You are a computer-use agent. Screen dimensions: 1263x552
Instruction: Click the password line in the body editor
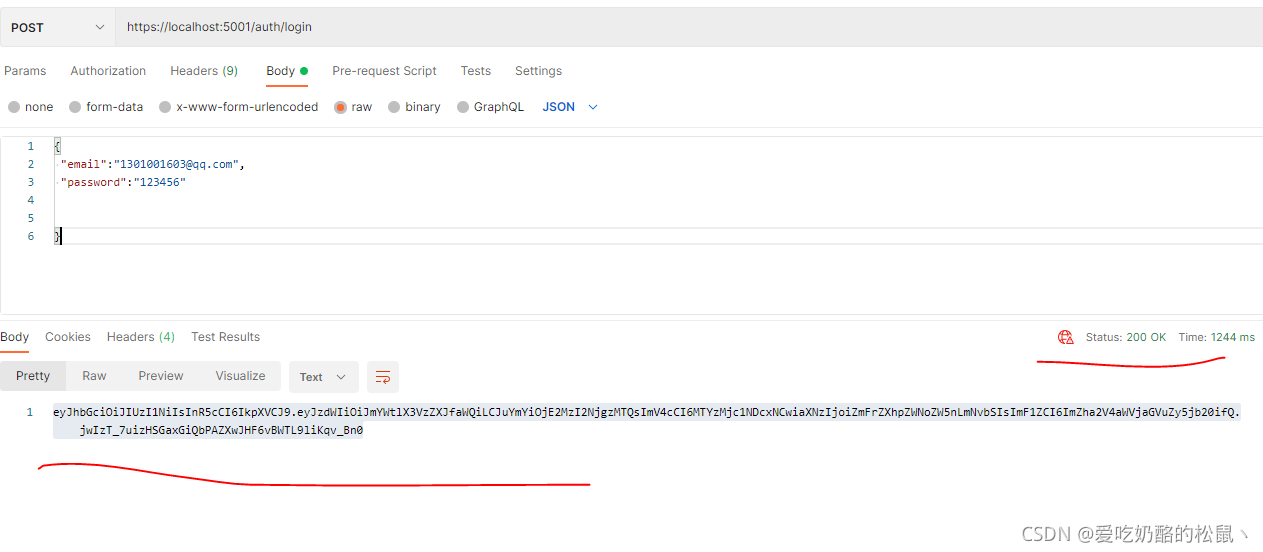click(x=123, y=182)
